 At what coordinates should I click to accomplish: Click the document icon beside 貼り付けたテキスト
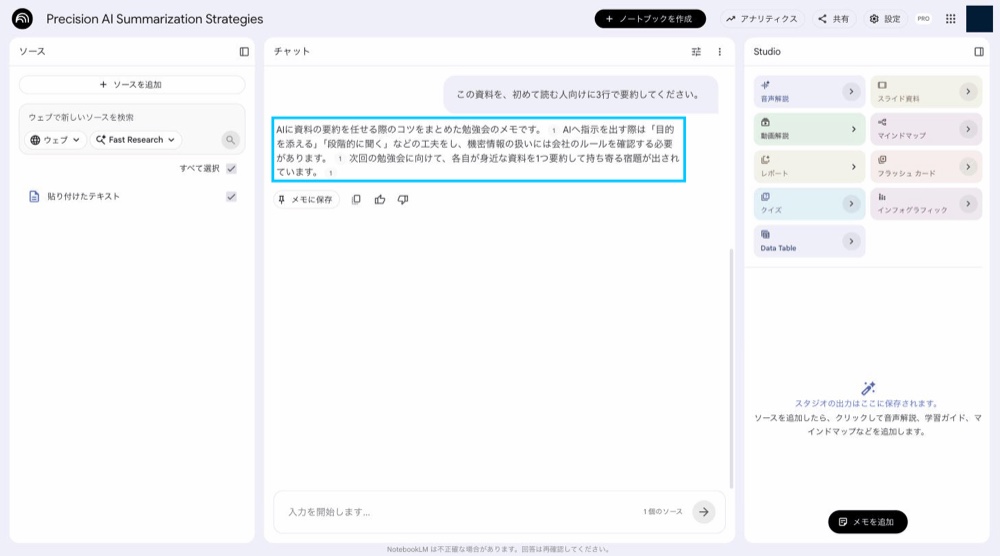[34, 196]
